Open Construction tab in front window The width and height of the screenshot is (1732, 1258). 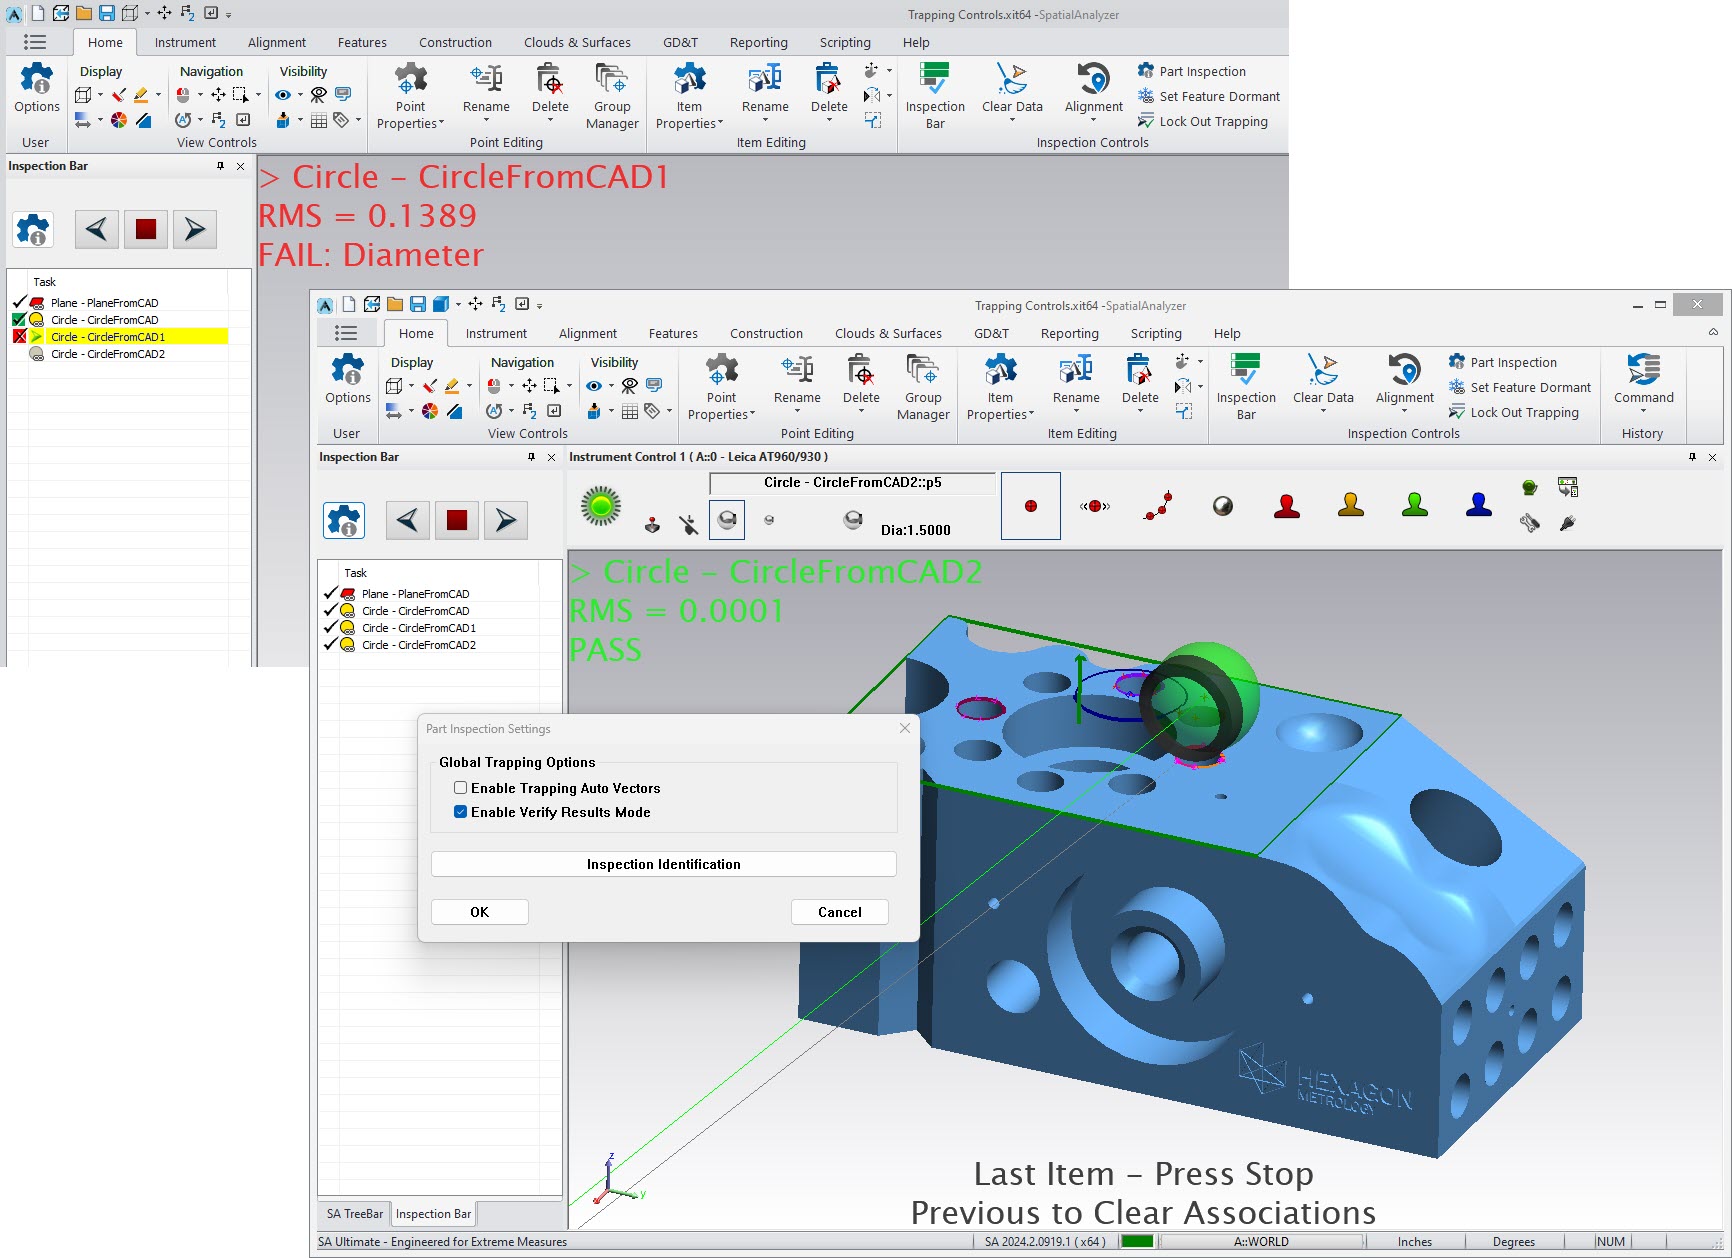[x=766, y=334]
